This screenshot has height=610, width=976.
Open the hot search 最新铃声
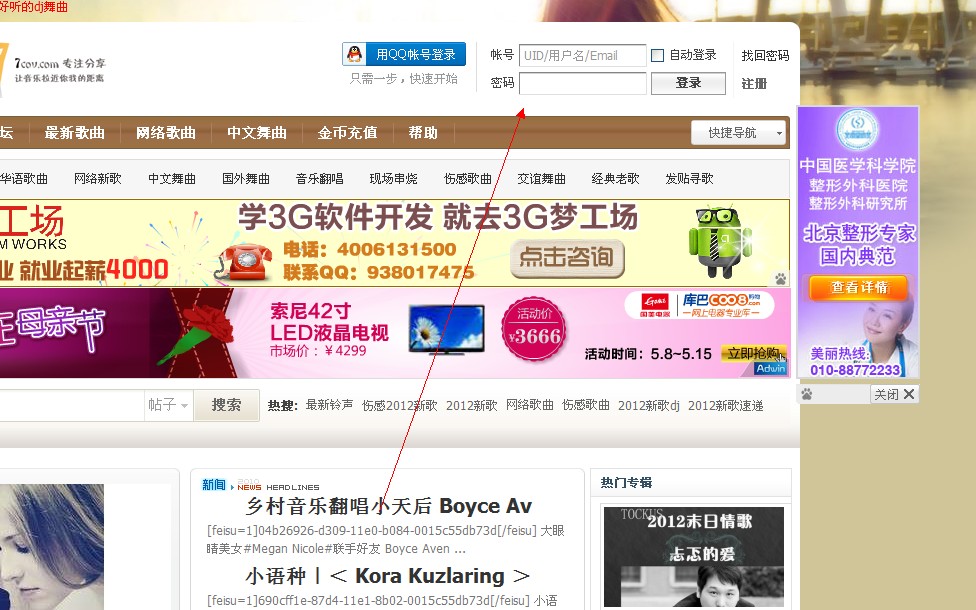(x=329, y=405)
